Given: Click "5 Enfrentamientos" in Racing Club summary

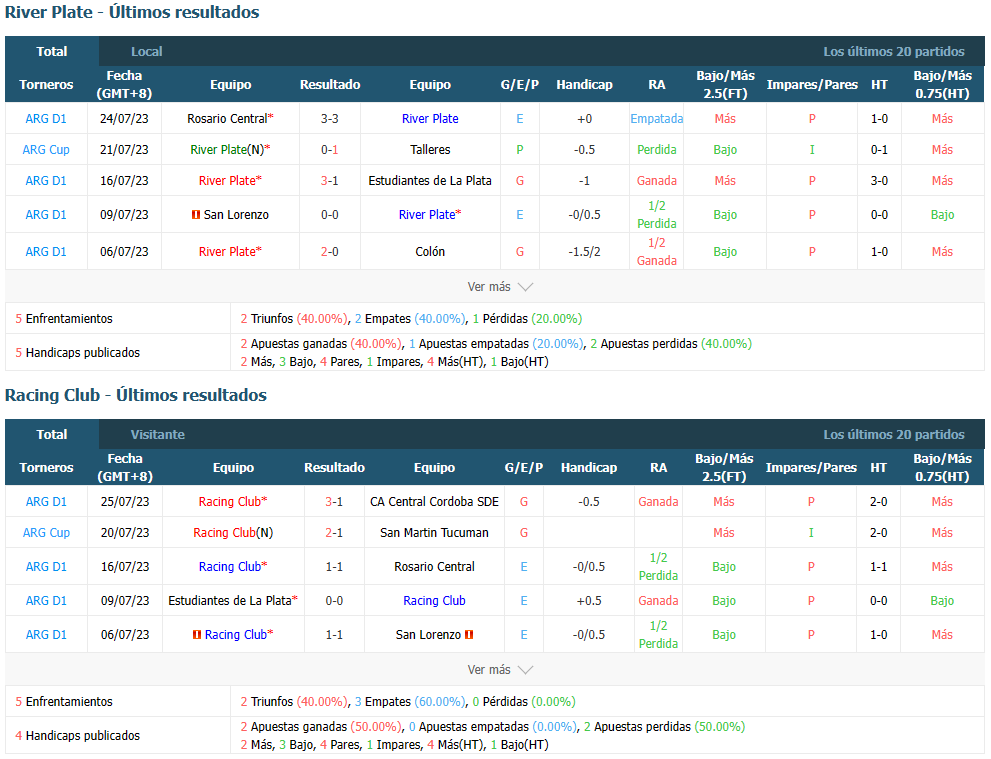Looking at the screenshot, I should pyautogui.click(x=64, y=702).
